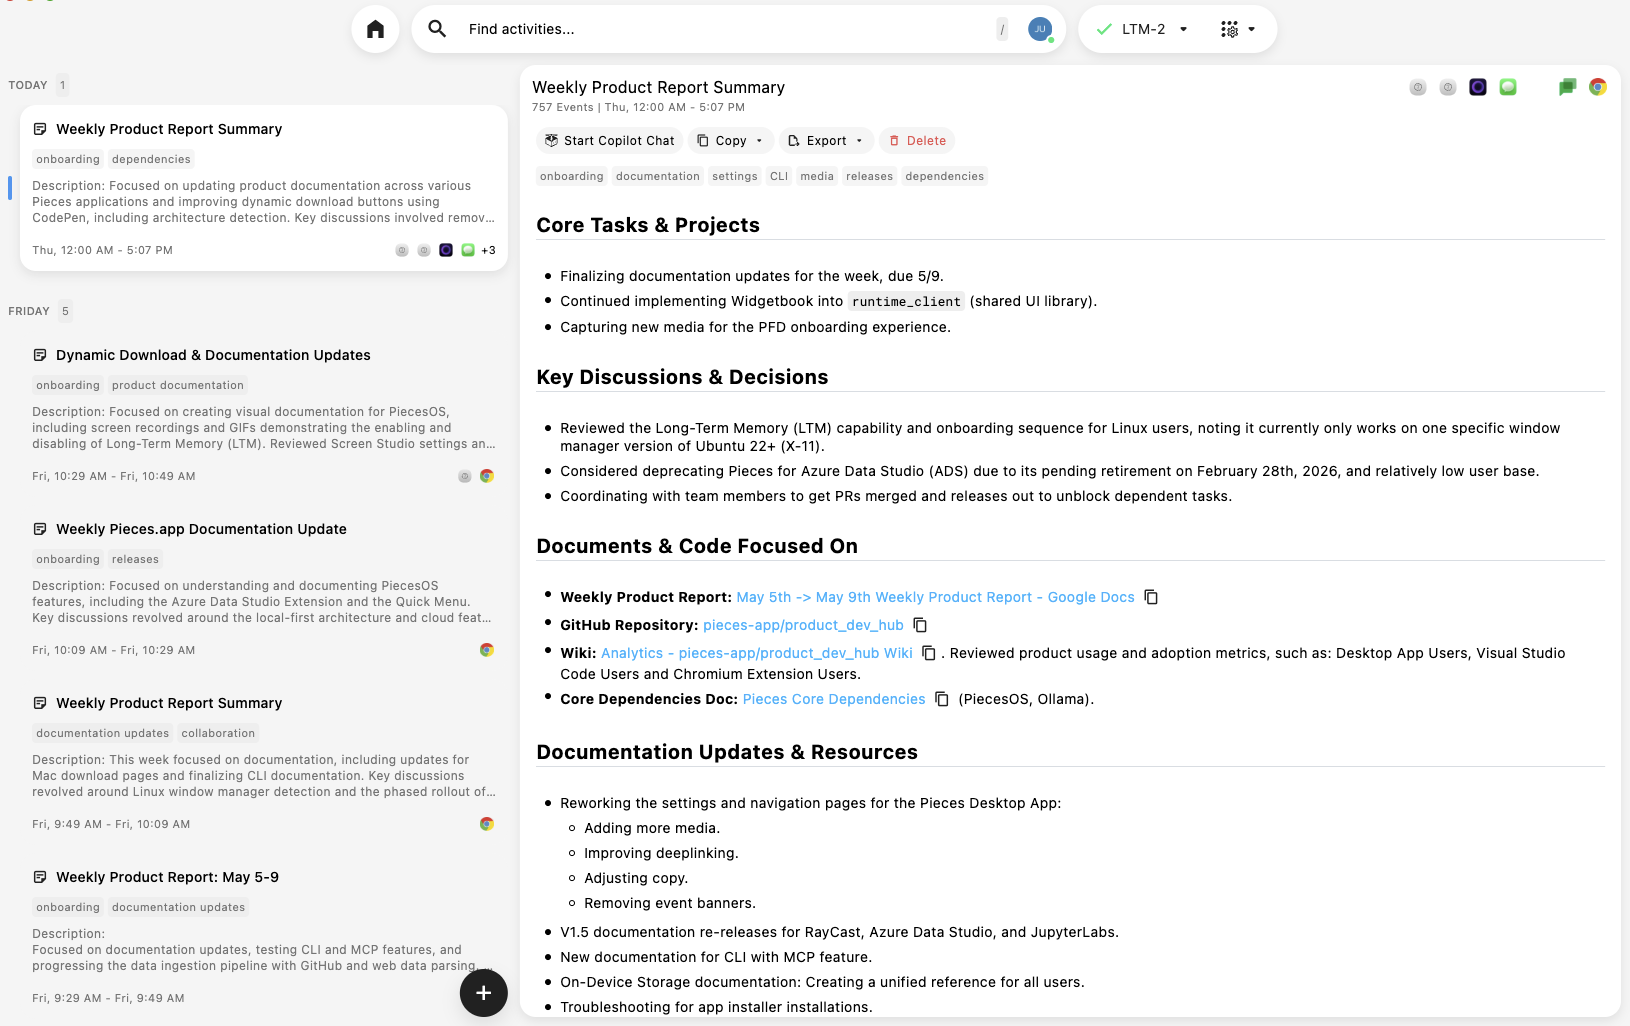Screen dimensions: 1630x1026
Task: Open the grid settings icon
Action: coord(1229,29)
